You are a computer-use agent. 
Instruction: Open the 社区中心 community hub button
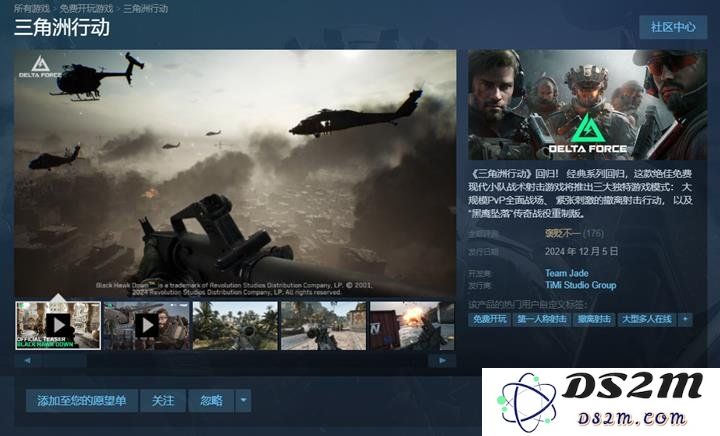pos(673,27)
